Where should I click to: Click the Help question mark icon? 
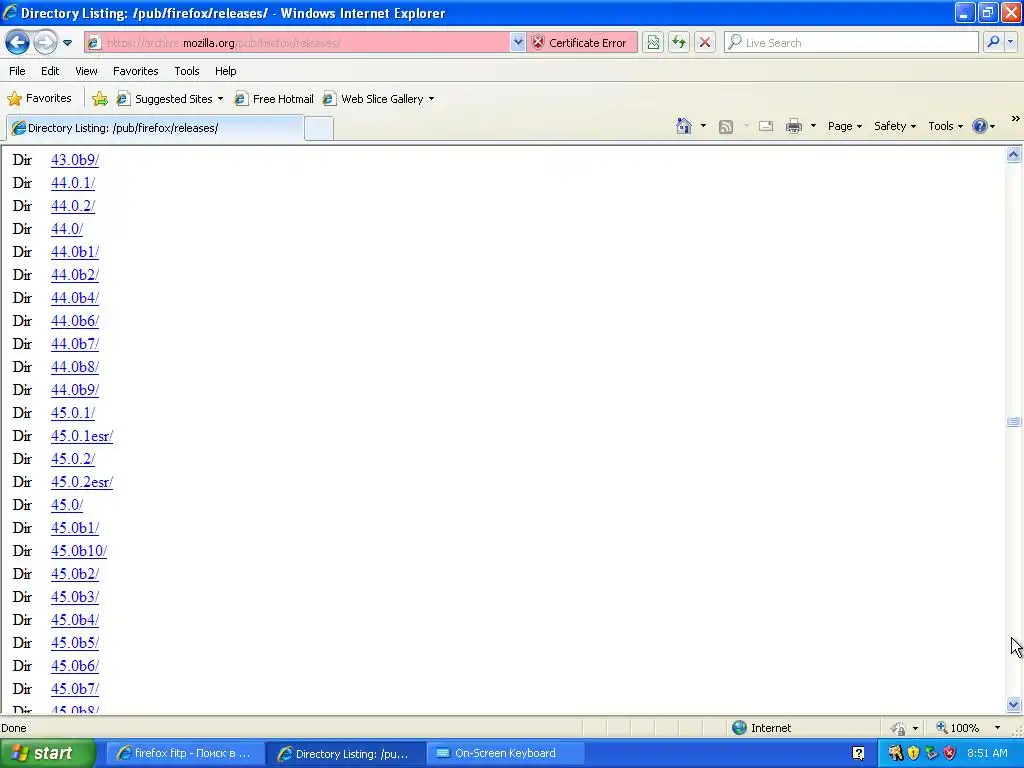(x=980, y=126)
